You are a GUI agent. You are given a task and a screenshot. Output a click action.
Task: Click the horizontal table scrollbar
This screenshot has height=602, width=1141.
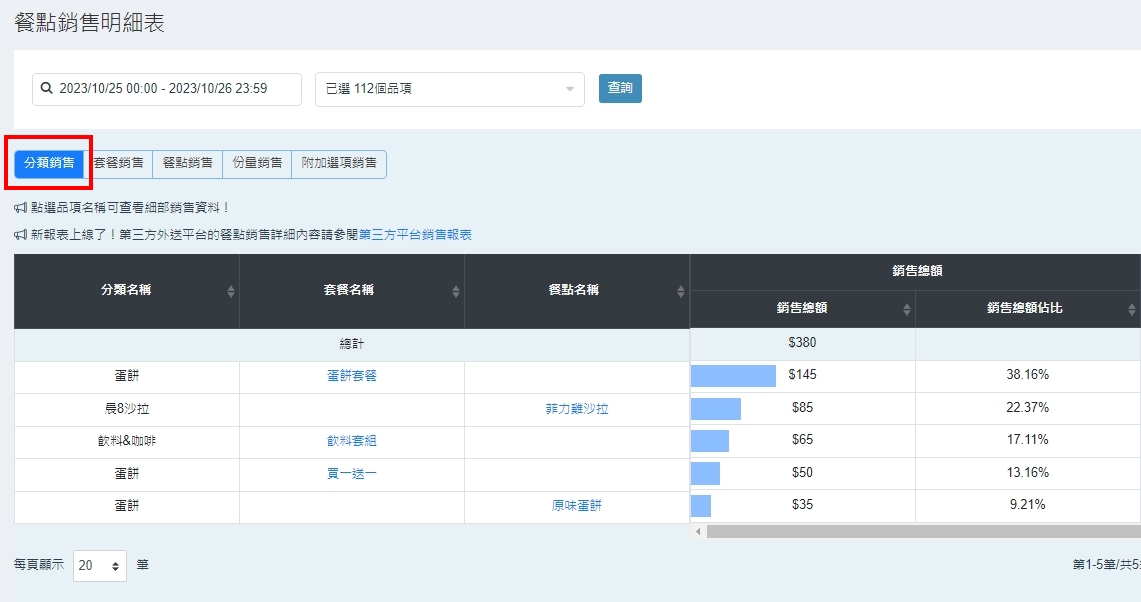920,532
